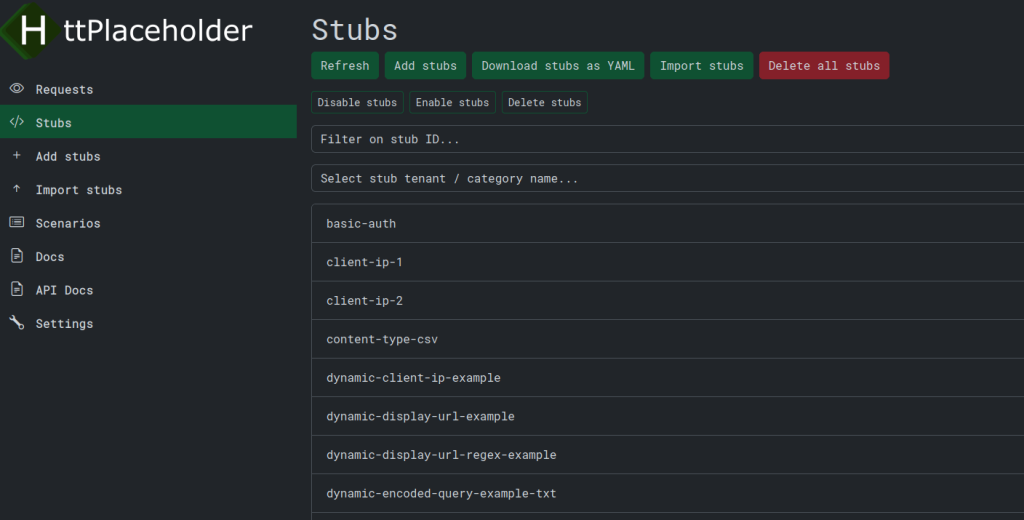The image size is (1024, 520).
Task: Open Docs in the sidebar
Action: (x=148, y=256)
